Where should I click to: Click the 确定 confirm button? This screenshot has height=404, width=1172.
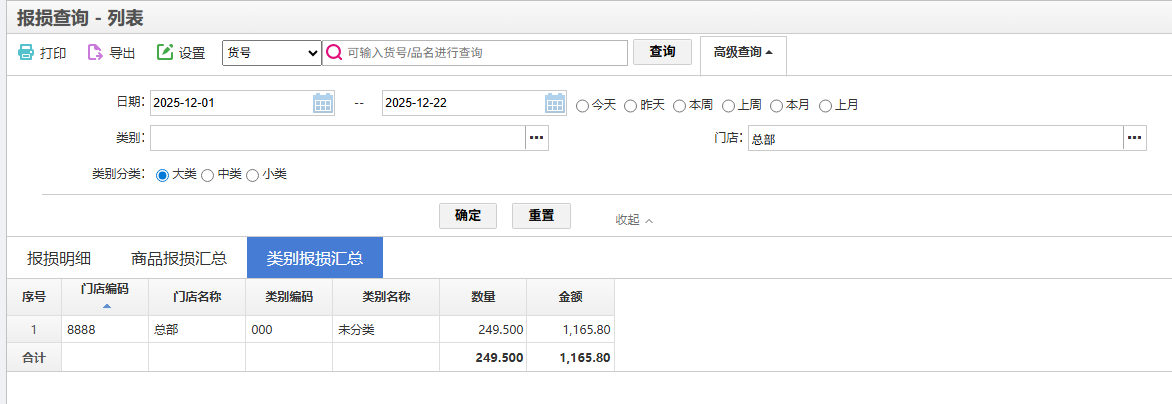coord(468,216)
